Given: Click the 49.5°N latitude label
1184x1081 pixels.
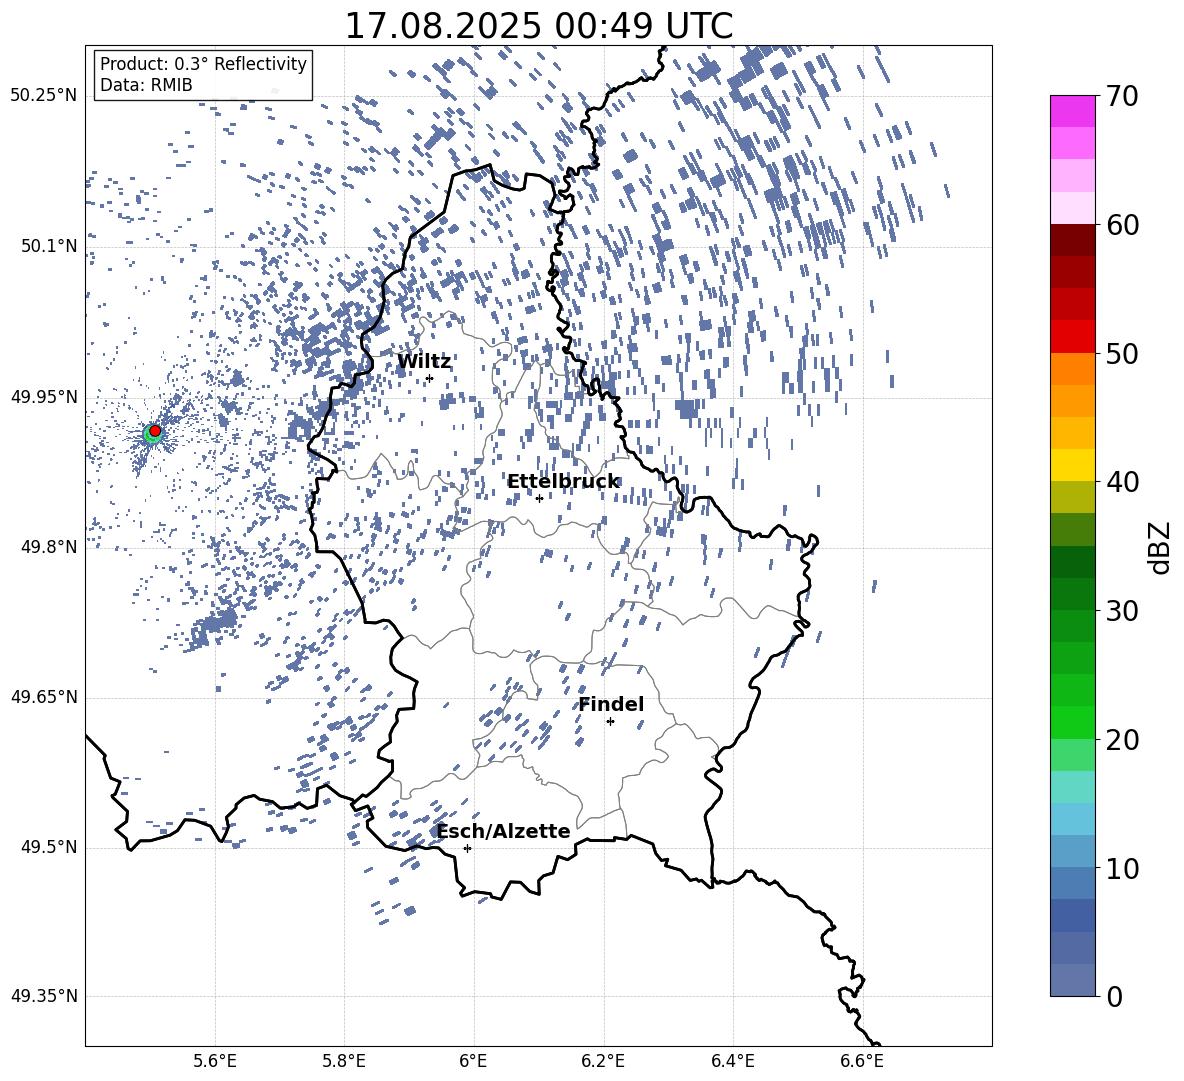Looking at the screenshot, I should pos(48,848).
